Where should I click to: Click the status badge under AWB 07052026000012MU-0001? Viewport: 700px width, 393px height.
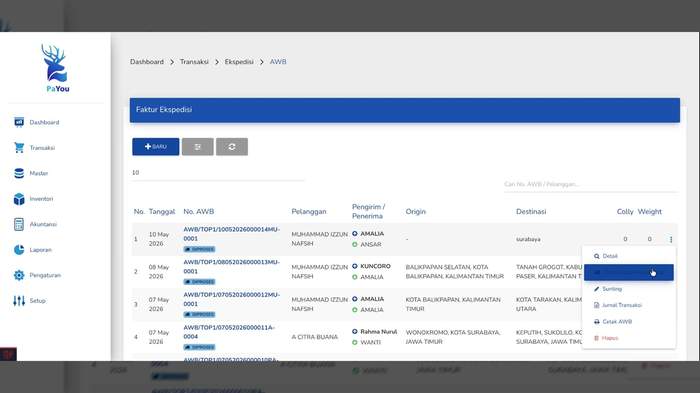pyautogui.click(x=199, y=314)
